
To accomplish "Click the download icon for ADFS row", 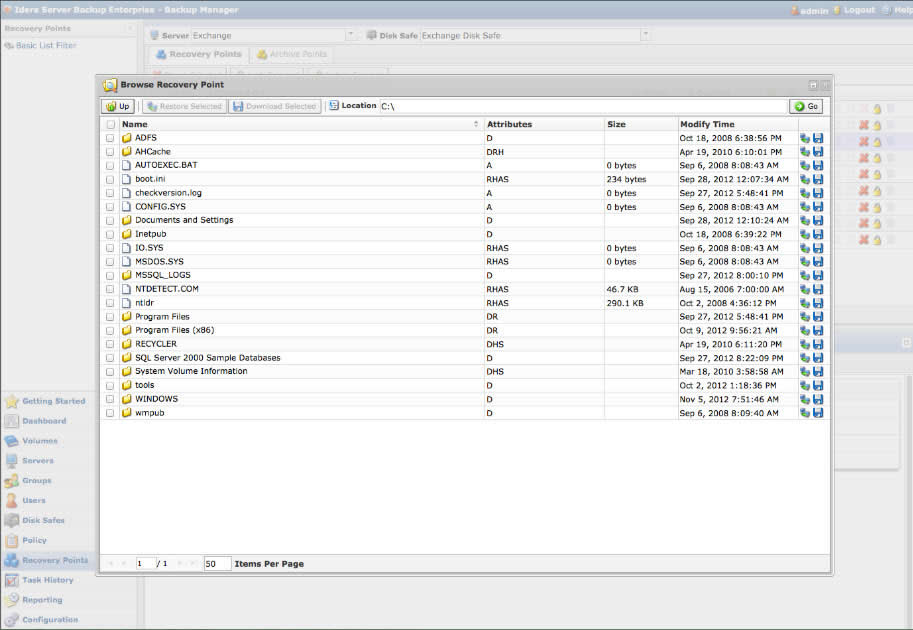I will point(818,138).
